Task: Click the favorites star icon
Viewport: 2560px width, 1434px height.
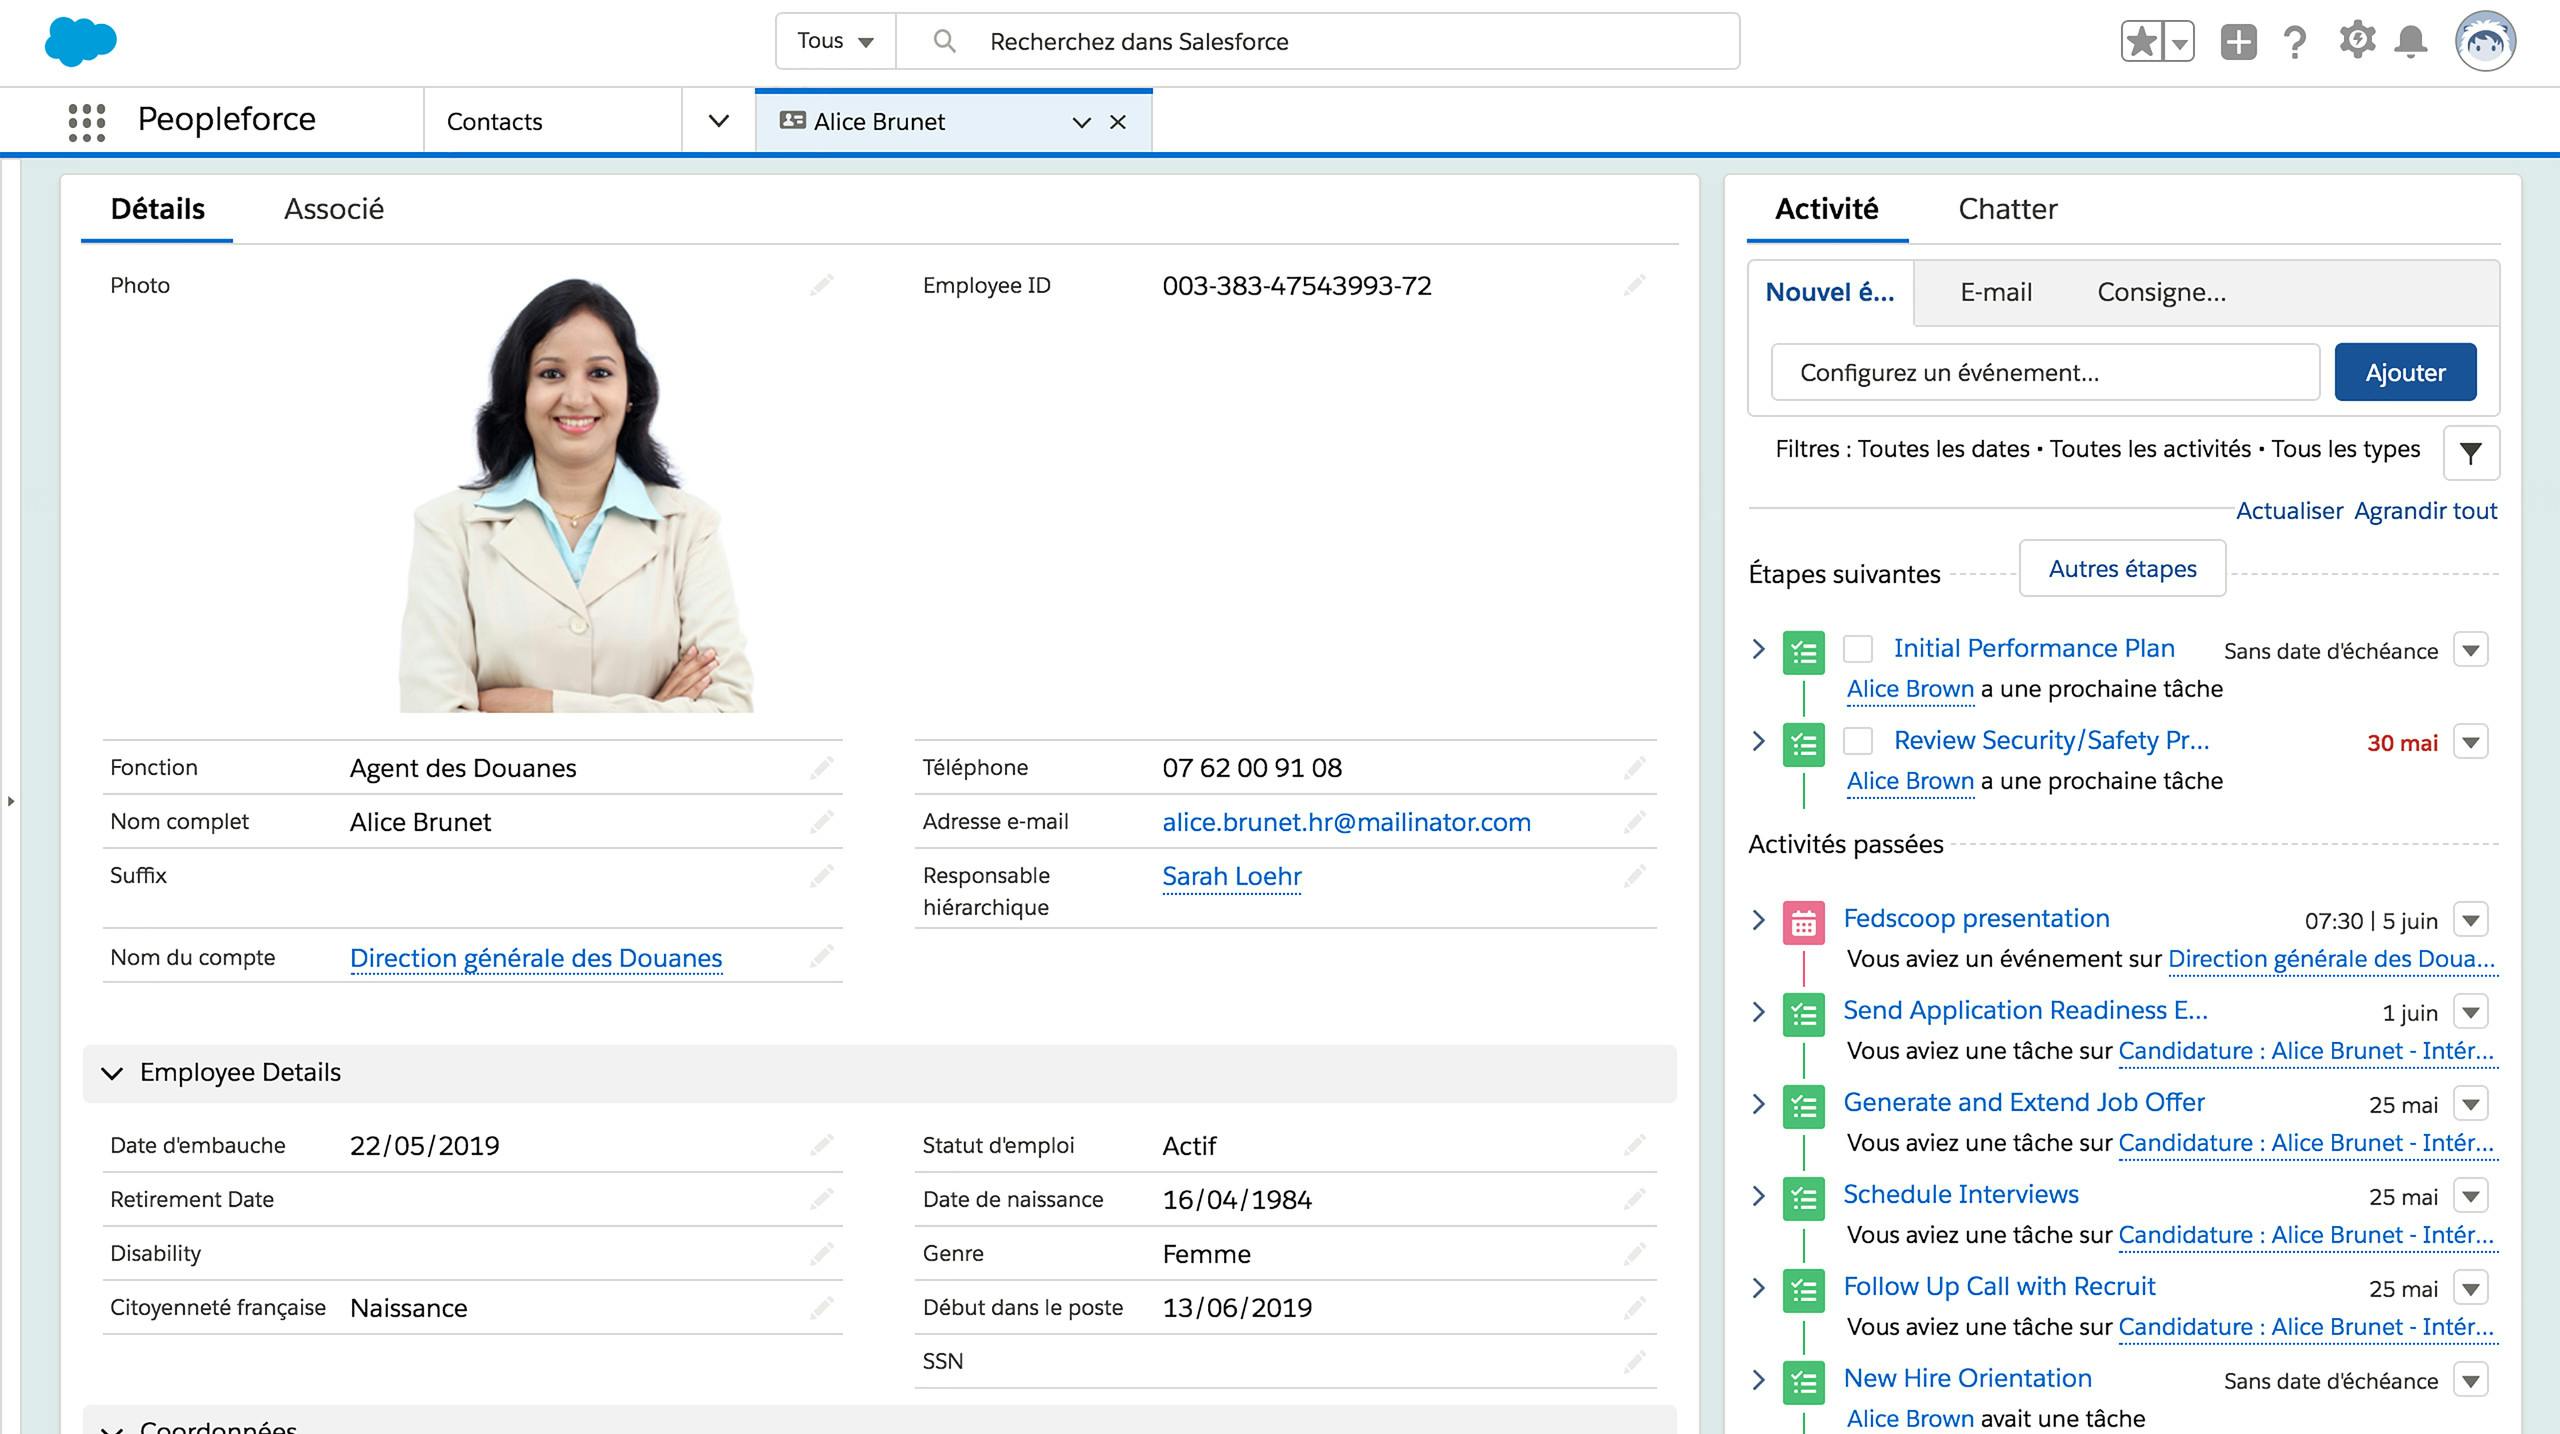Action: pyautogui.click(x=2141, y=42)
